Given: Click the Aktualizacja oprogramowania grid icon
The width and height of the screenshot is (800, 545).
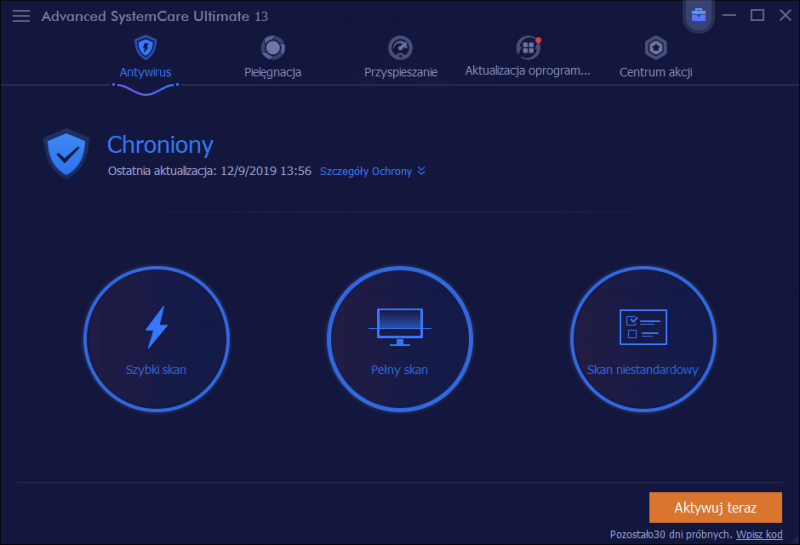Looking at the screenshot, I should point(528,48).
